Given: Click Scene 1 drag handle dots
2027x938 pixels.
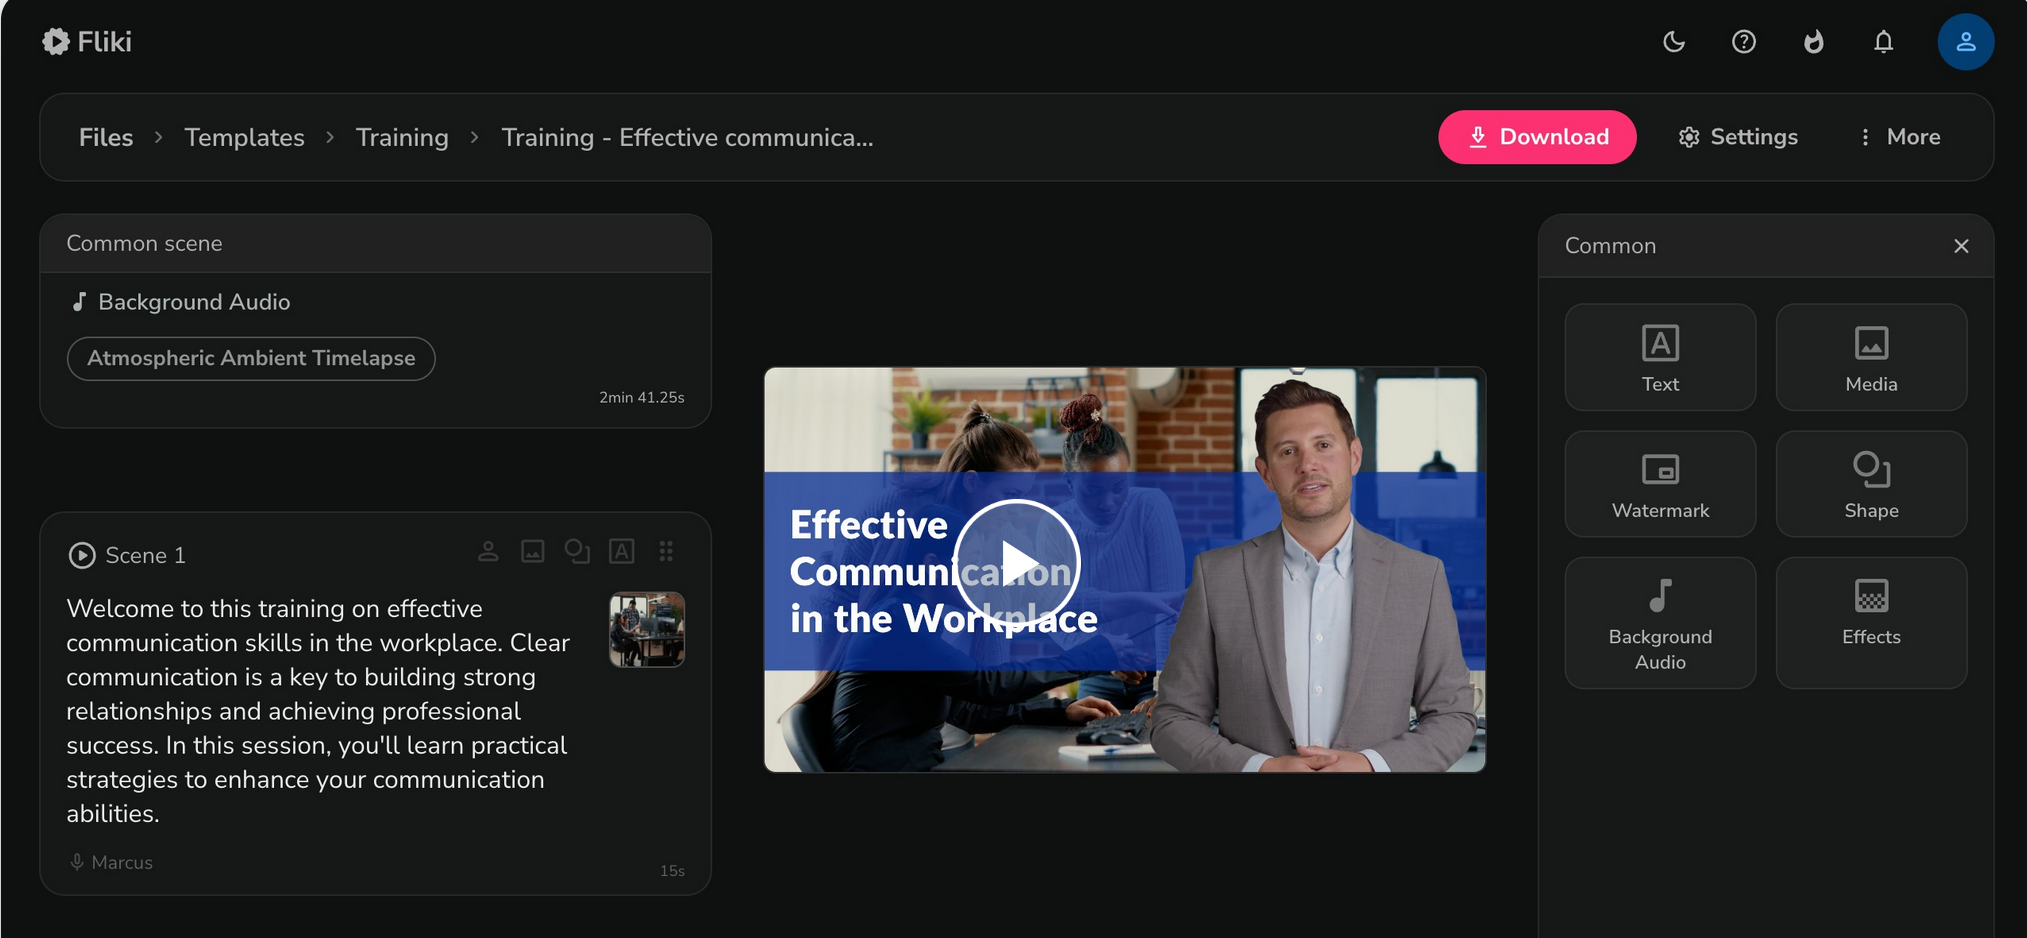Looking at the screenshot, I should click(x=667, y=551).
